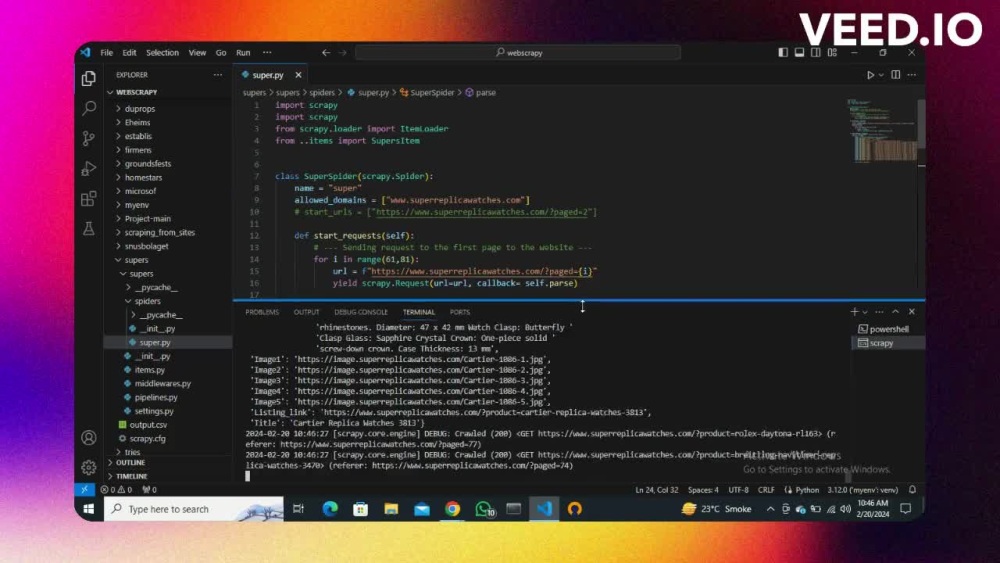The height and width of the screenshot is (563, 1000).
Task: Open terminal panel More Actions ellipsis
Action: click(879, 312)
